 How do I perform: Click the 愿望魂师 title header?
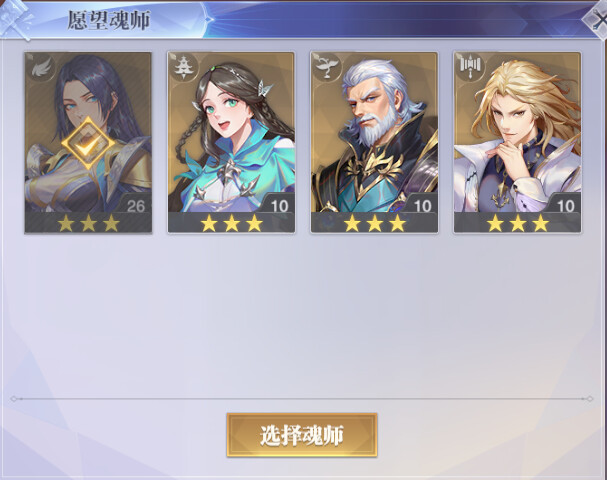pos(109,20)
